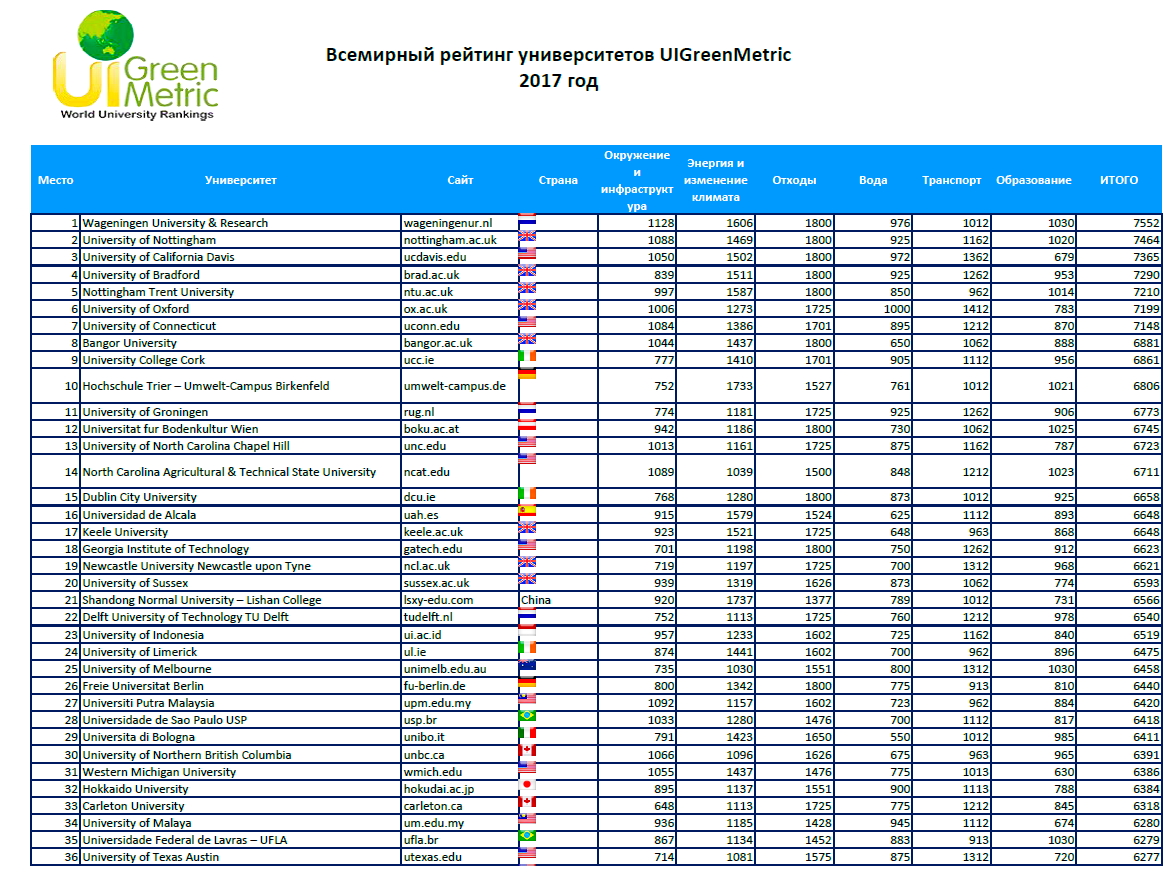
Task: Click the US flag in UC Davis row
Action: point(527,255)
